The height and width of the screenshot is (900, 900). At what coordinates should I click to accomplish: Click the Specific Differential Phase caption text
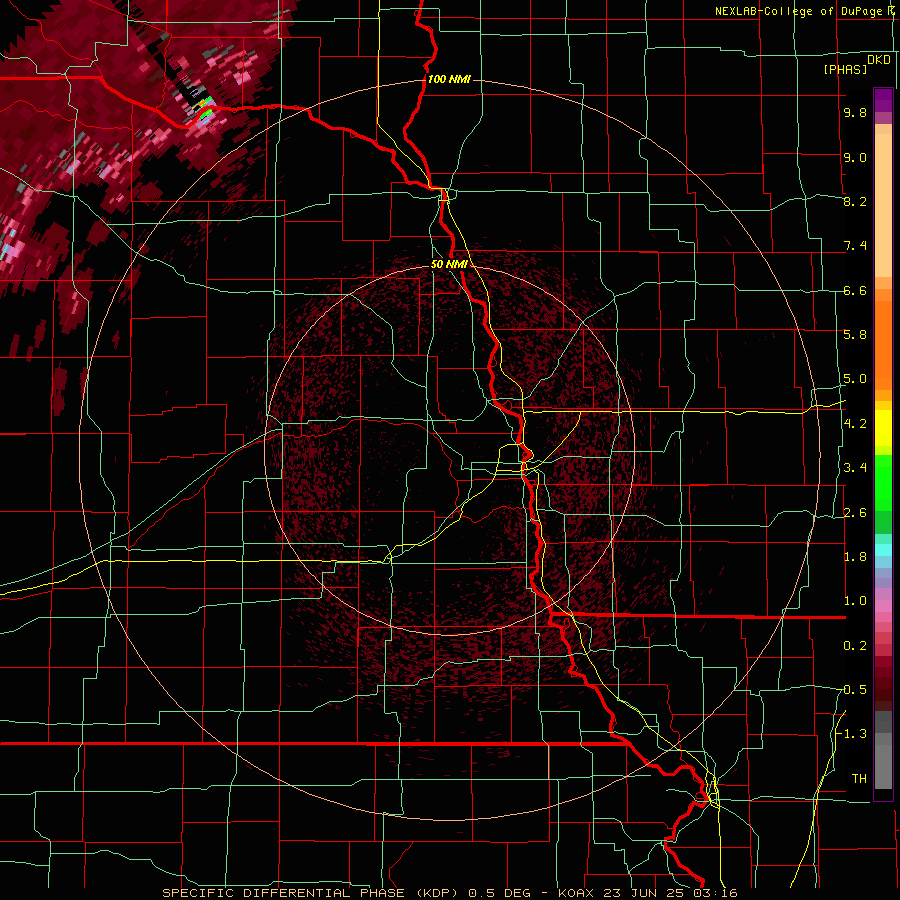tap(449, 893)
